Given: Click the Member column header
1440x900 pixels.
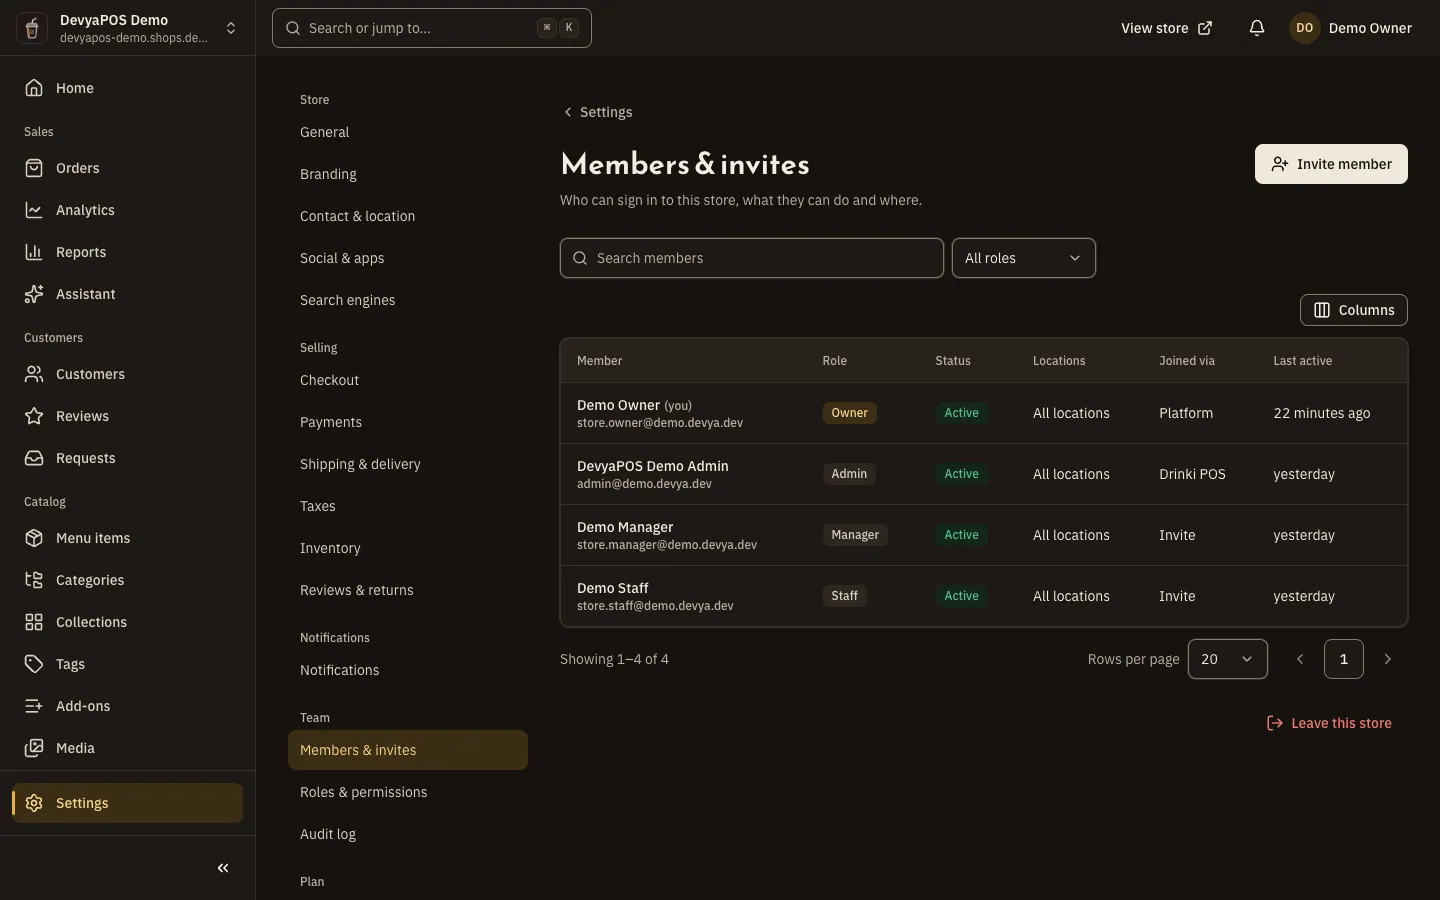Looking at the screenshot, I should coord(600,361).
